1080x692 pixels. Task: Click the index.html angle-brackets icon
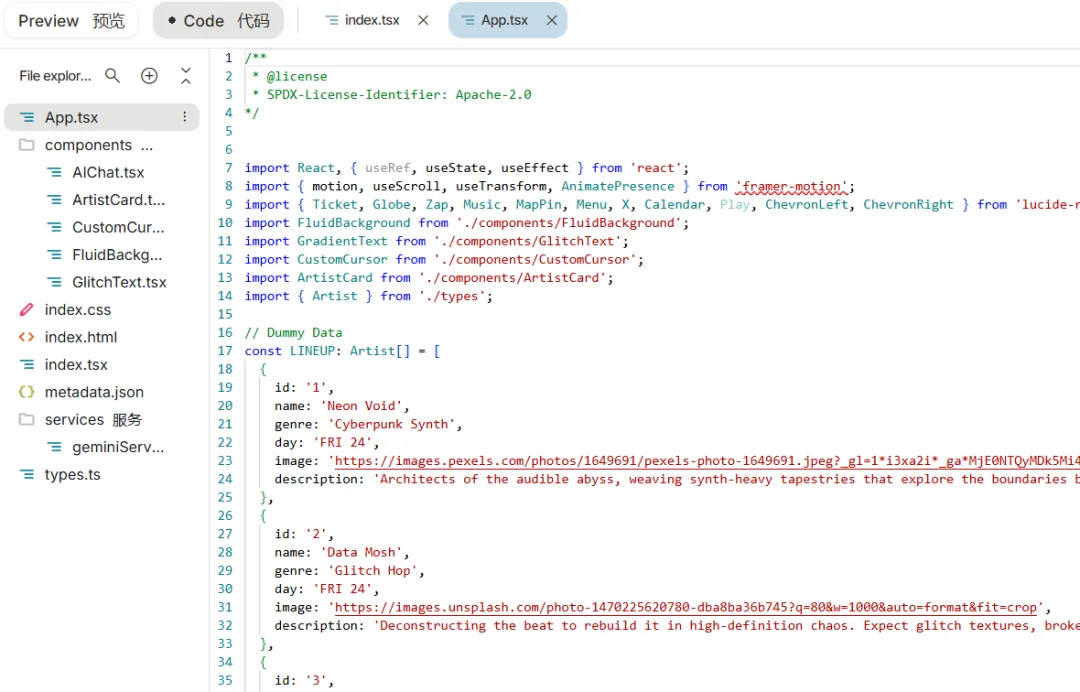point(26,337)
